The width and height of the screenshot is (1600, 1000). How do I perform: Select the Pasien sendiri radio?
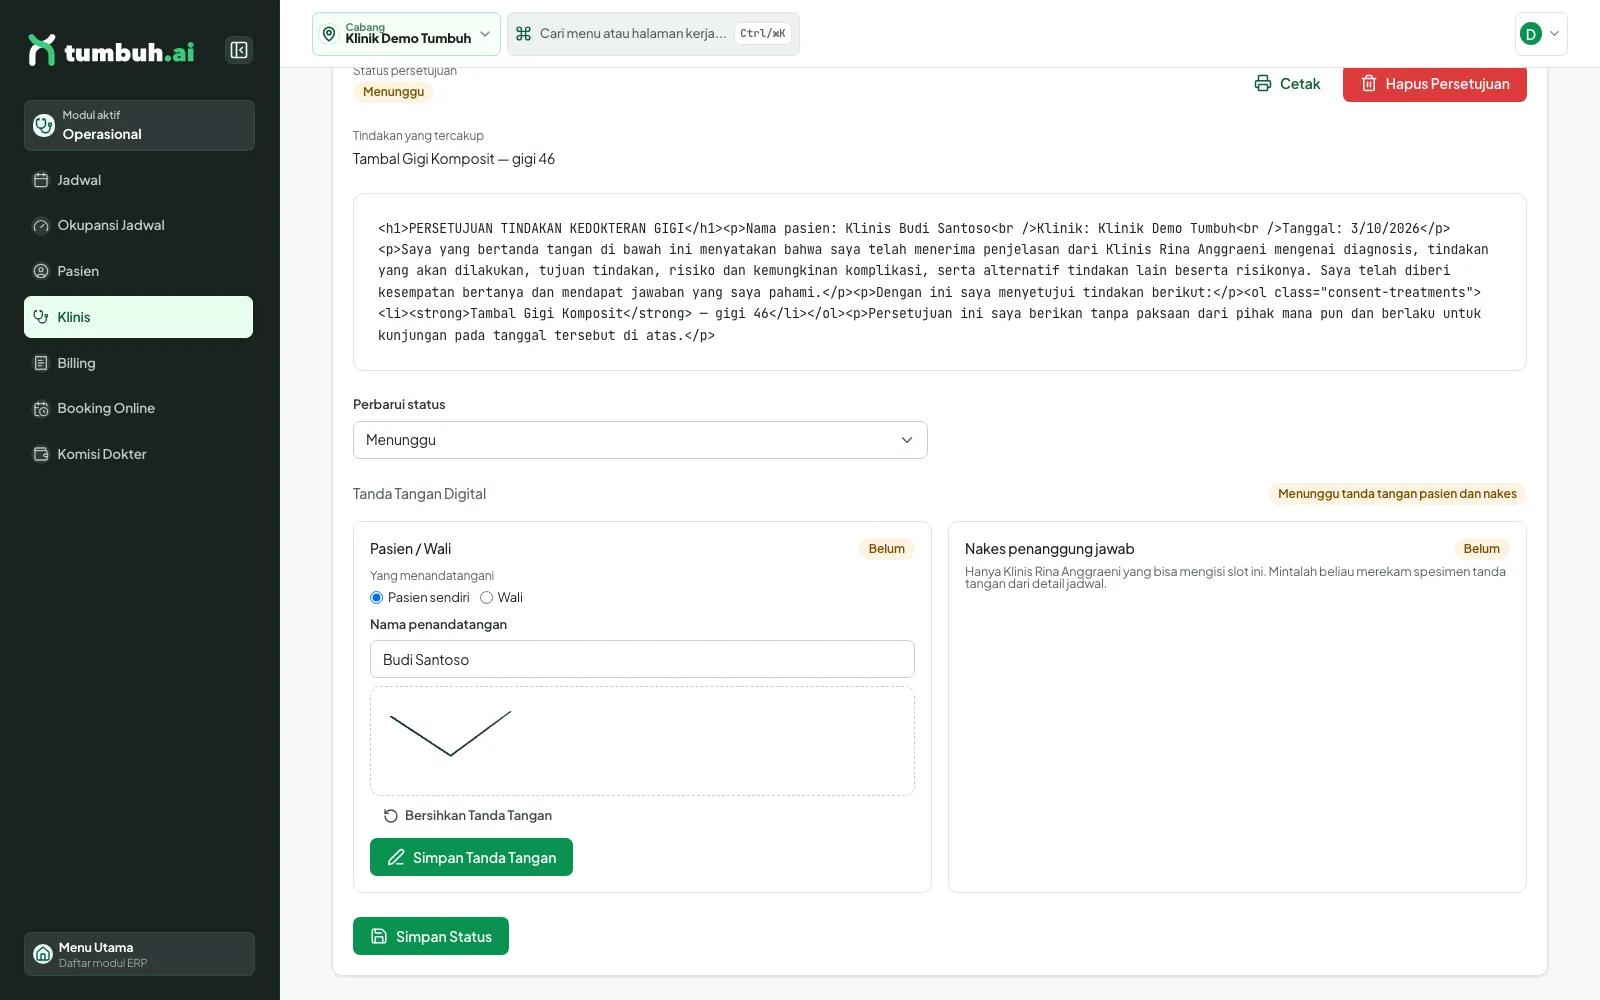[377, 598]
